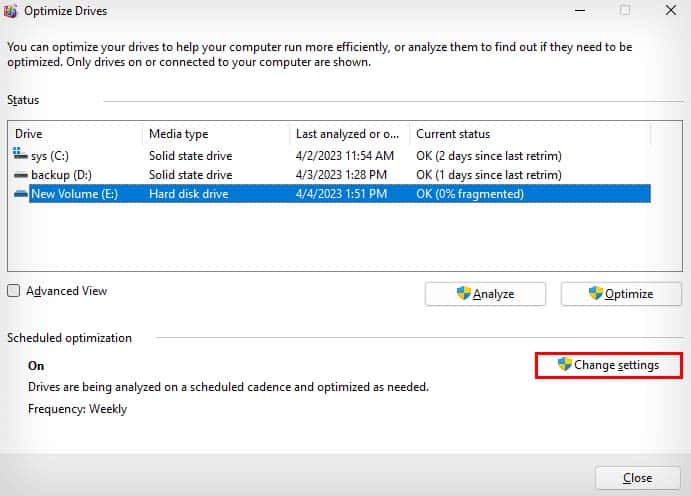Click the Solid state drive cell for backup (D:)

190,175
